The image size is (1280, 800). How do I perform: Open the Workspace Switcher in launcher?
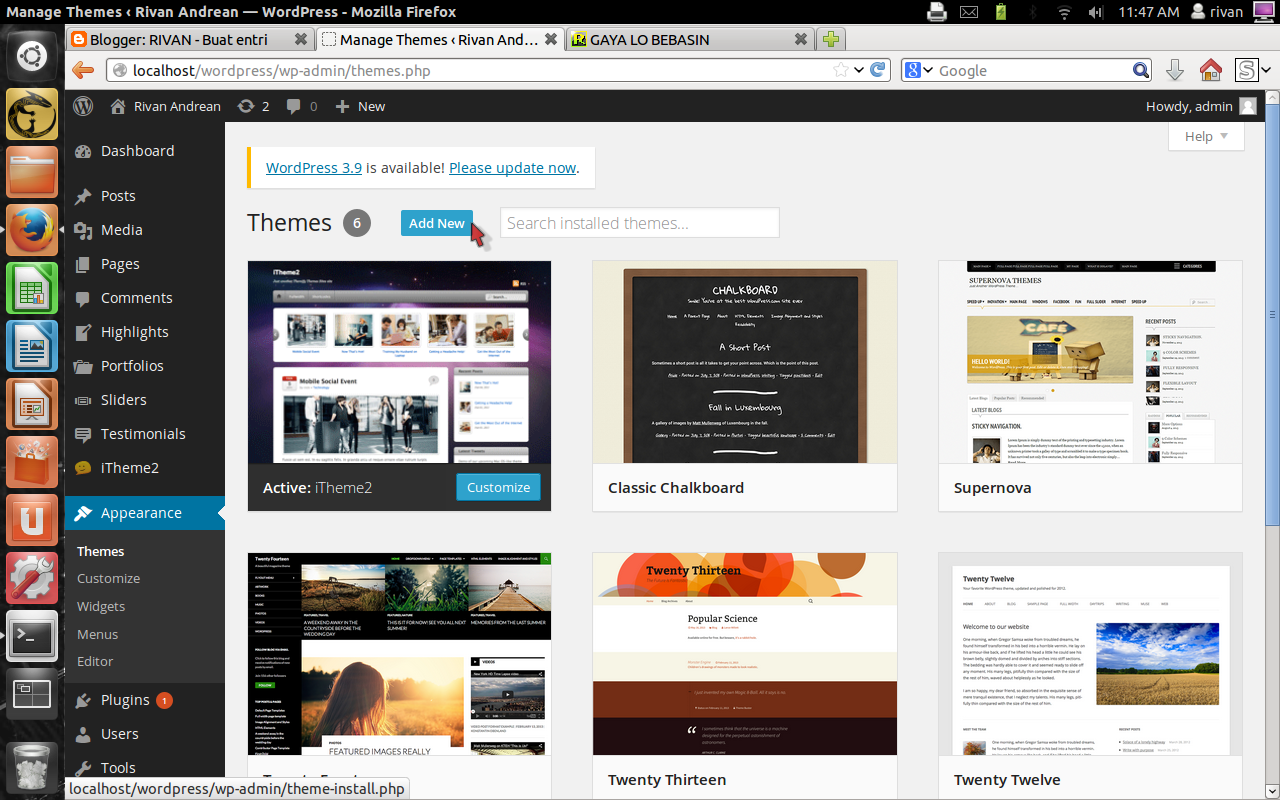[32, 695]
